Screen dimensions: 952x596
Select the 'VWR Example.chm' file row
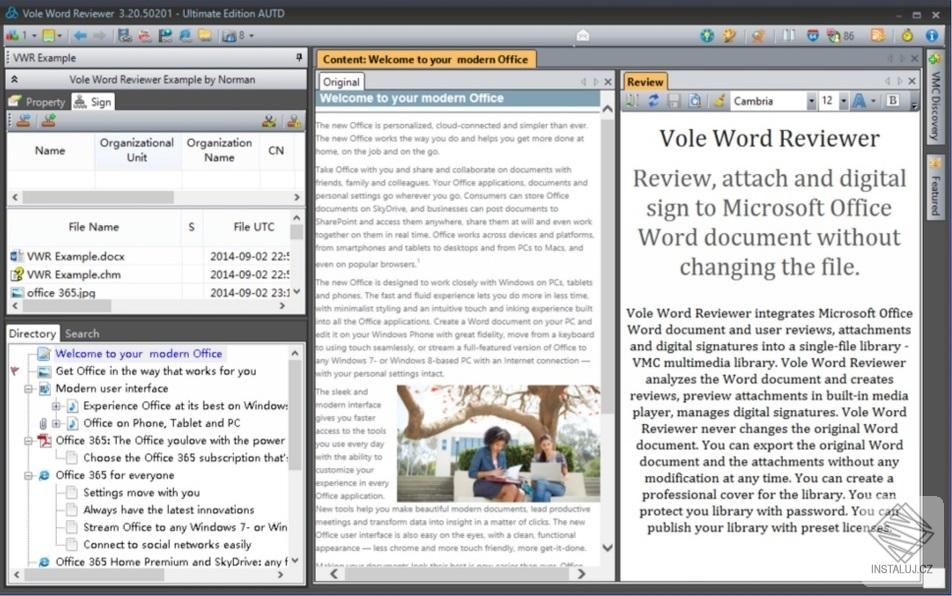click(149, 274)
